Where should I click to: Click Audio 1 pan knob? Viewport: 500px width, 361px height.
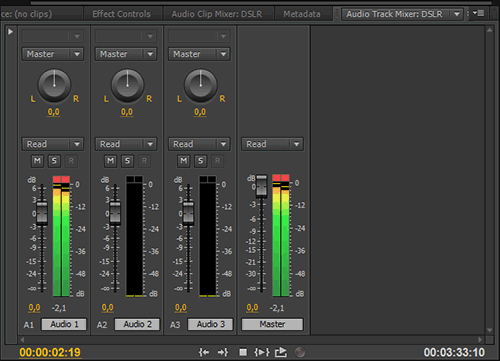click(54, 86)
